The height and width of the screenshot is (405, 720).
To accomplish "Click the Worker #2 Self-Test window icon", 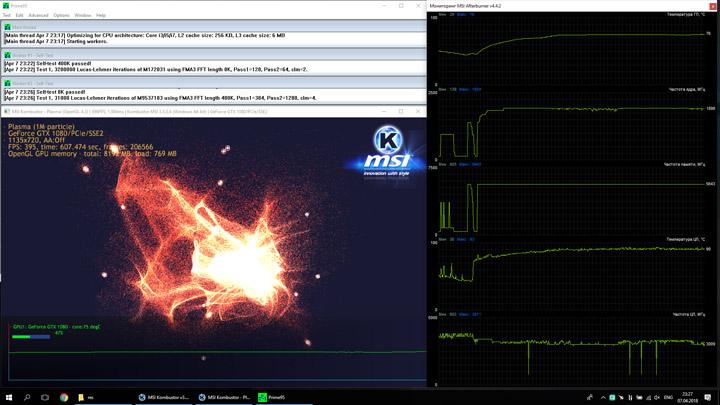I will (7, 83).
